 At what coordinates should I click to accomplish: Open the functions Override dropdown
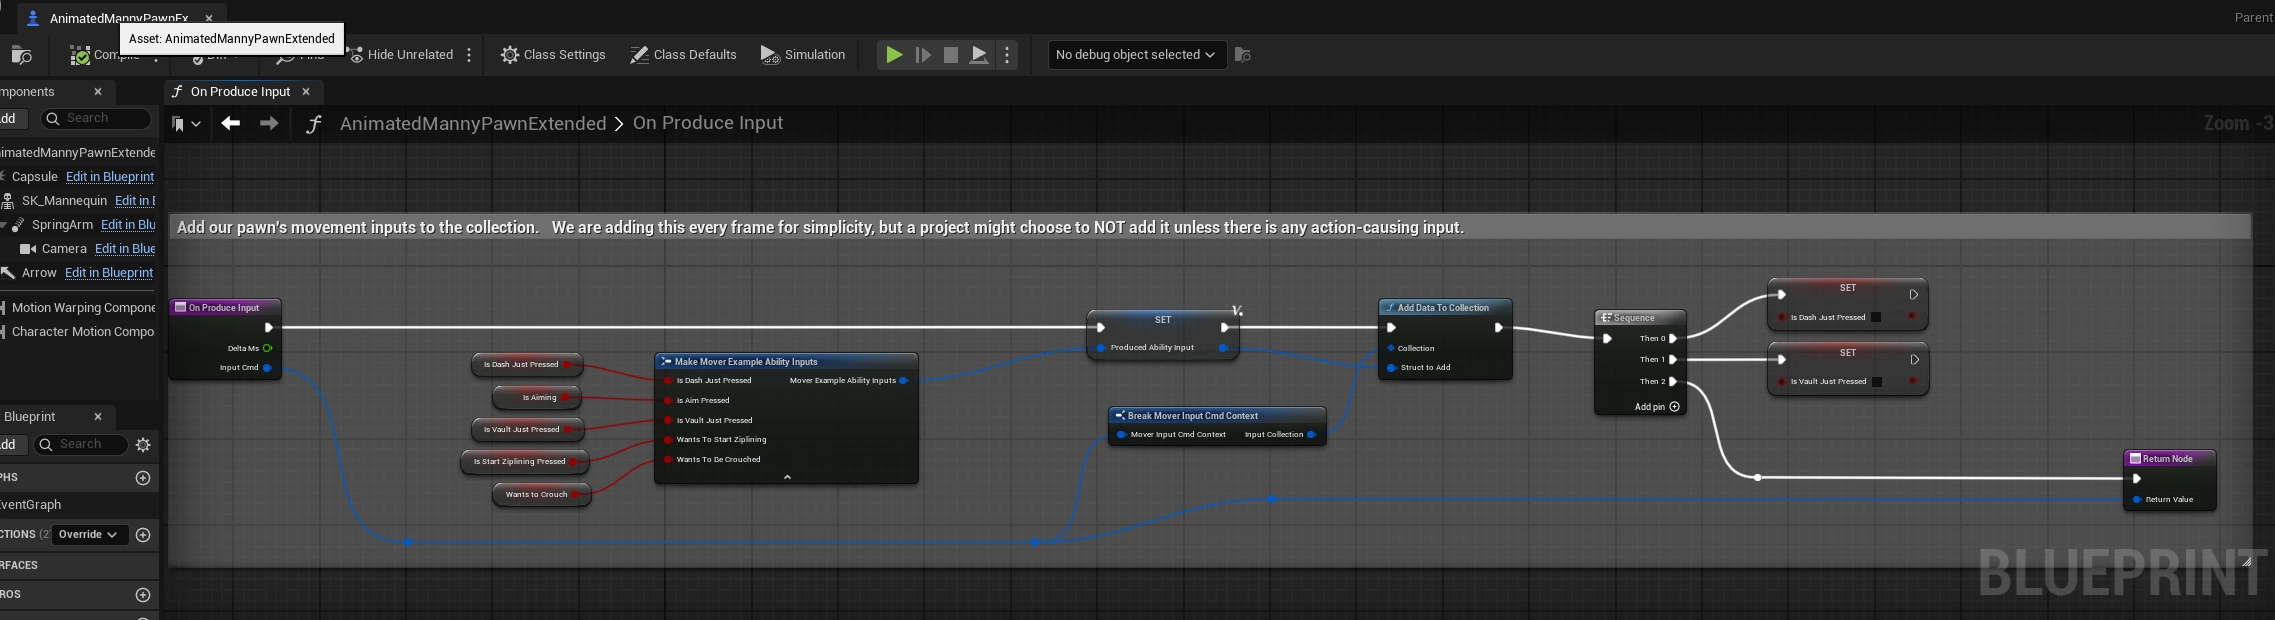[x=89, y=535]
